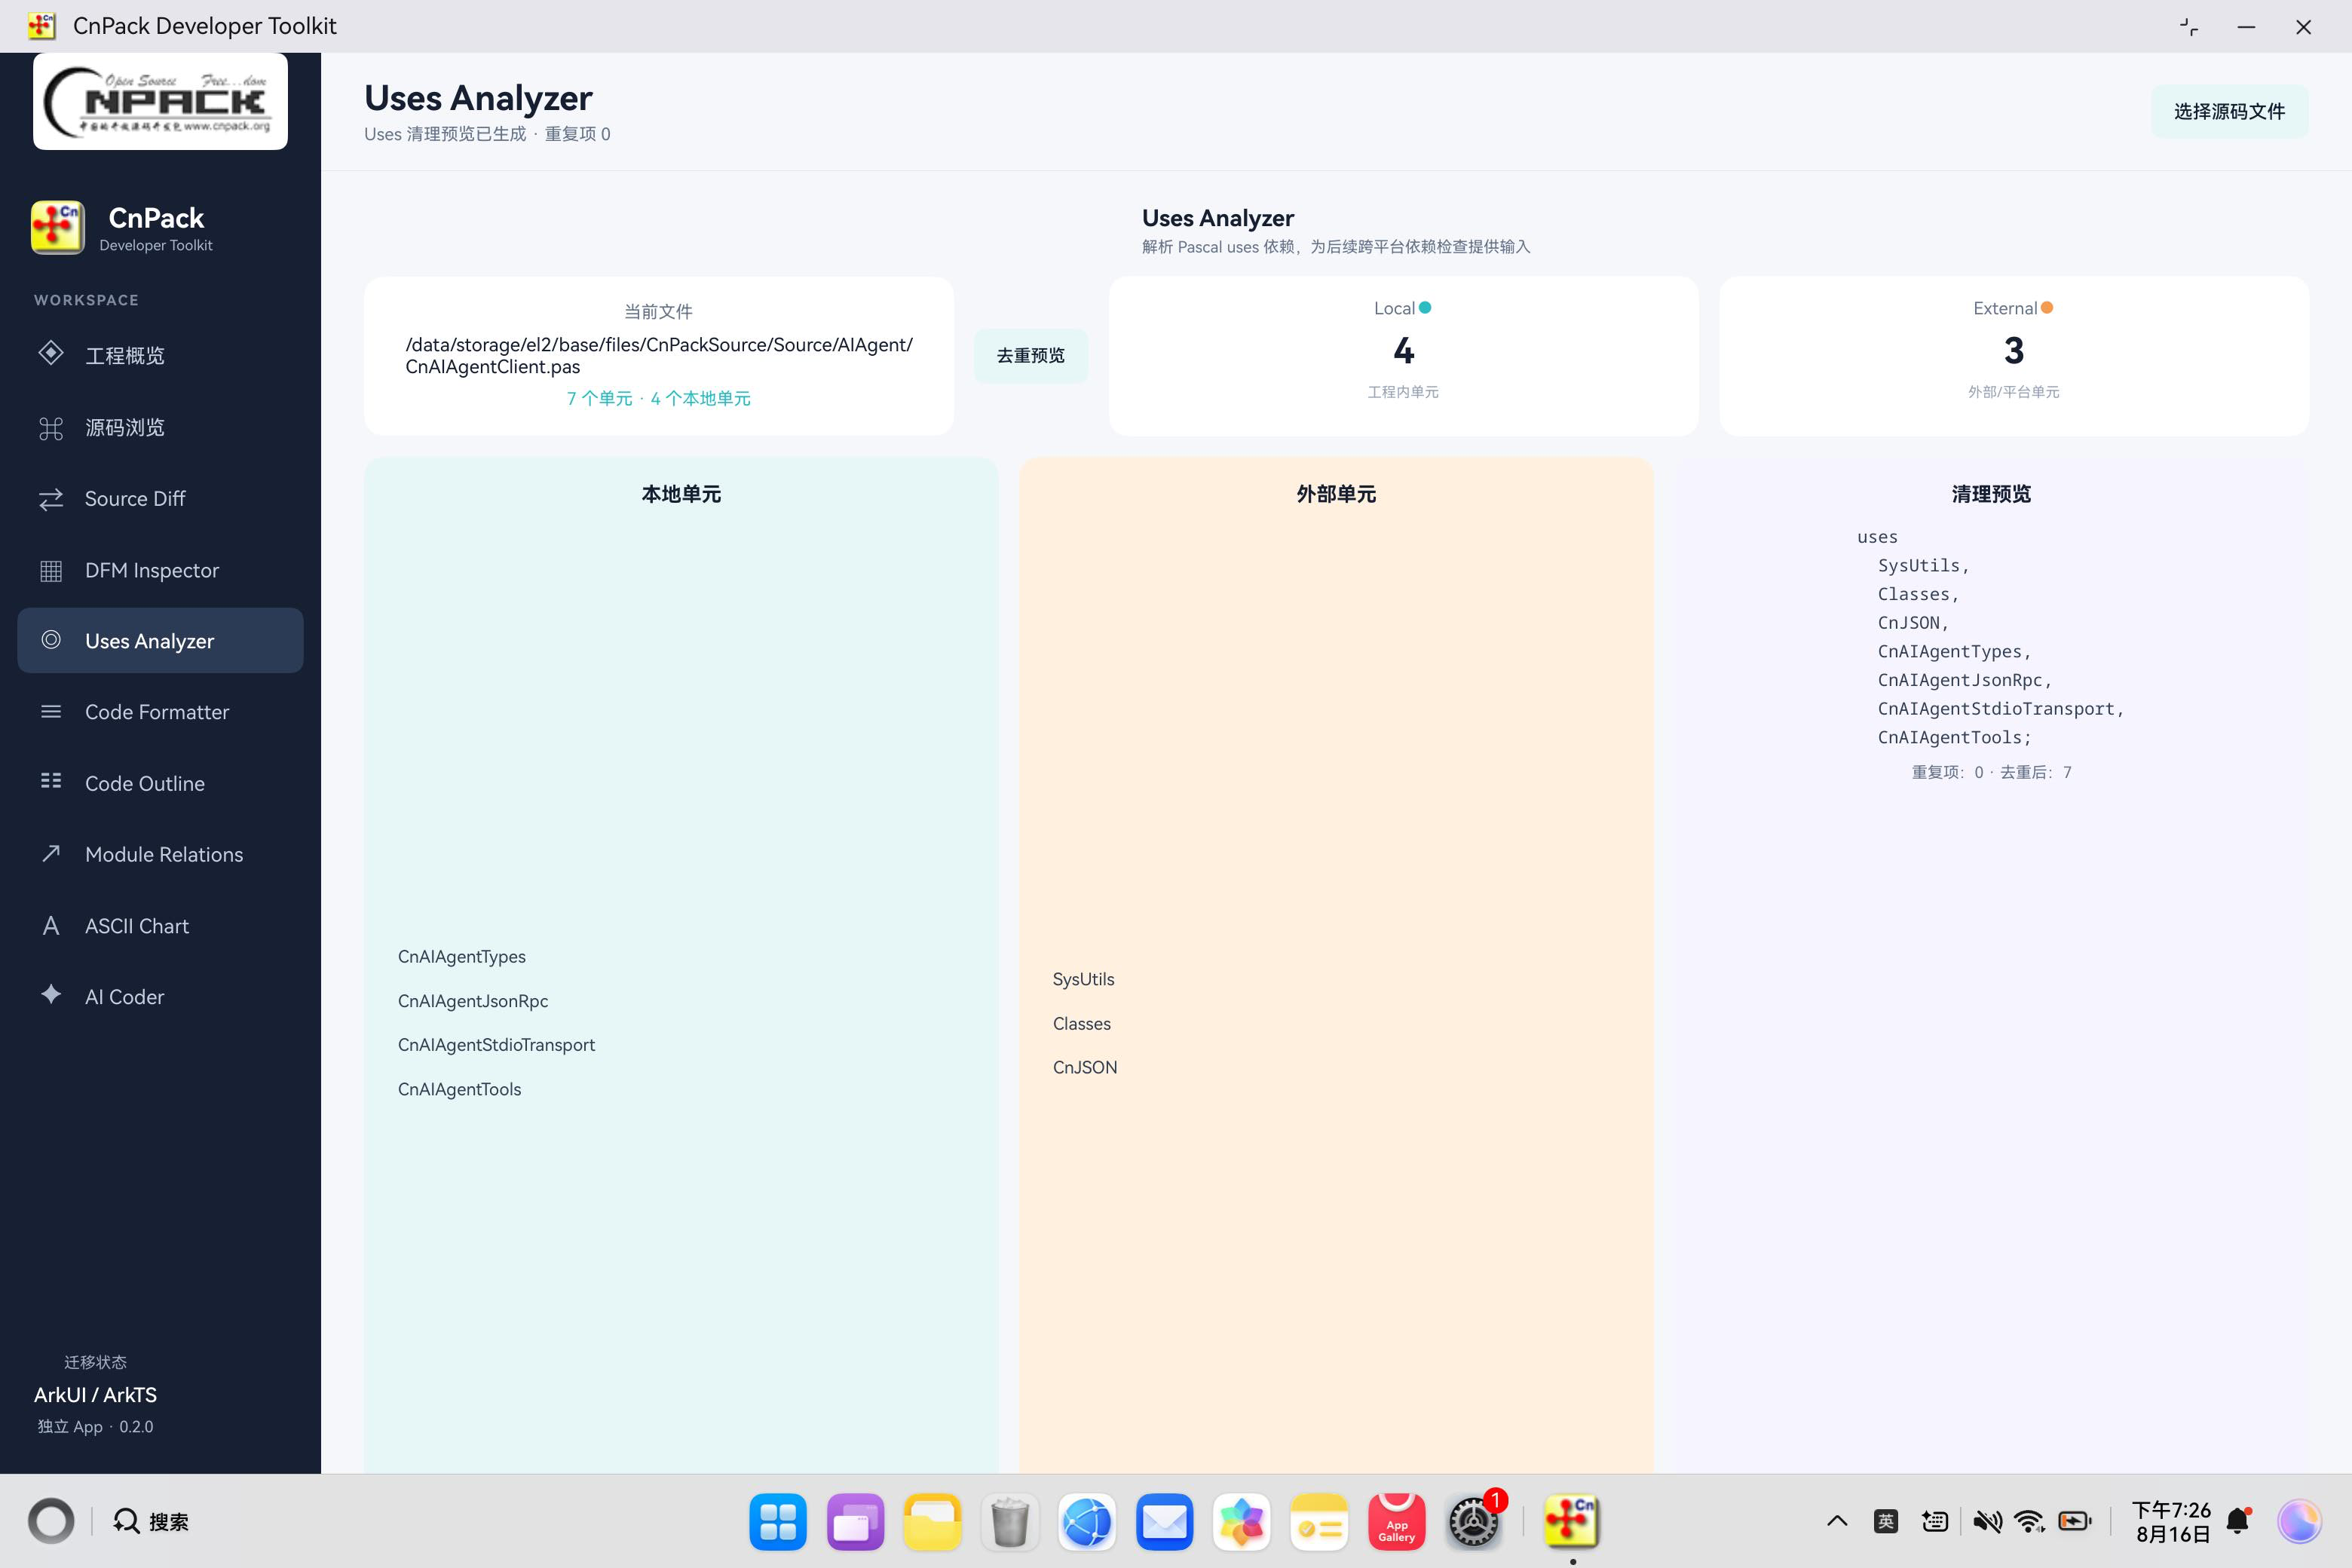Screen dimensions: 2352x1568
Task: Click the teal Local indicator dot
Action: (x=1425, y=307)
